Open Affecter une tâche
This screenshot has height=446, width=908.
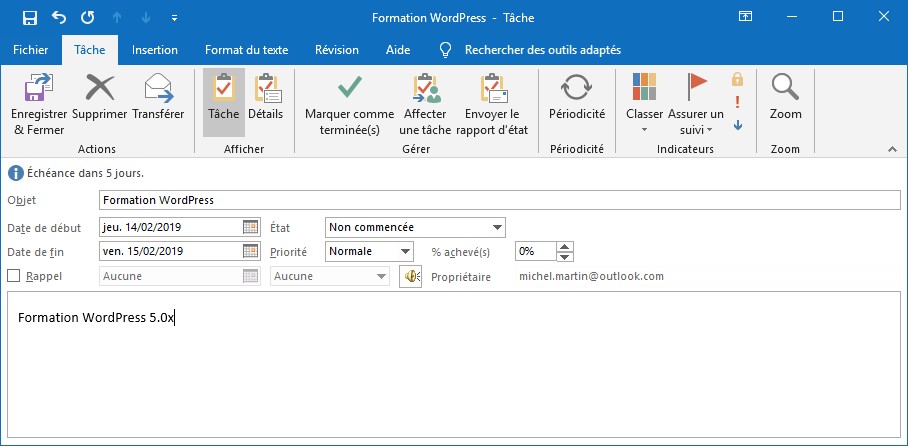(426, 89)
